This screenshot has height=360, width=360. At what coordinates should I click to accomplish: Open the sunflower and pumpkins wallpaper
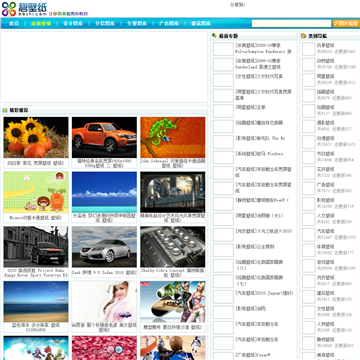(x=36, y=137)
